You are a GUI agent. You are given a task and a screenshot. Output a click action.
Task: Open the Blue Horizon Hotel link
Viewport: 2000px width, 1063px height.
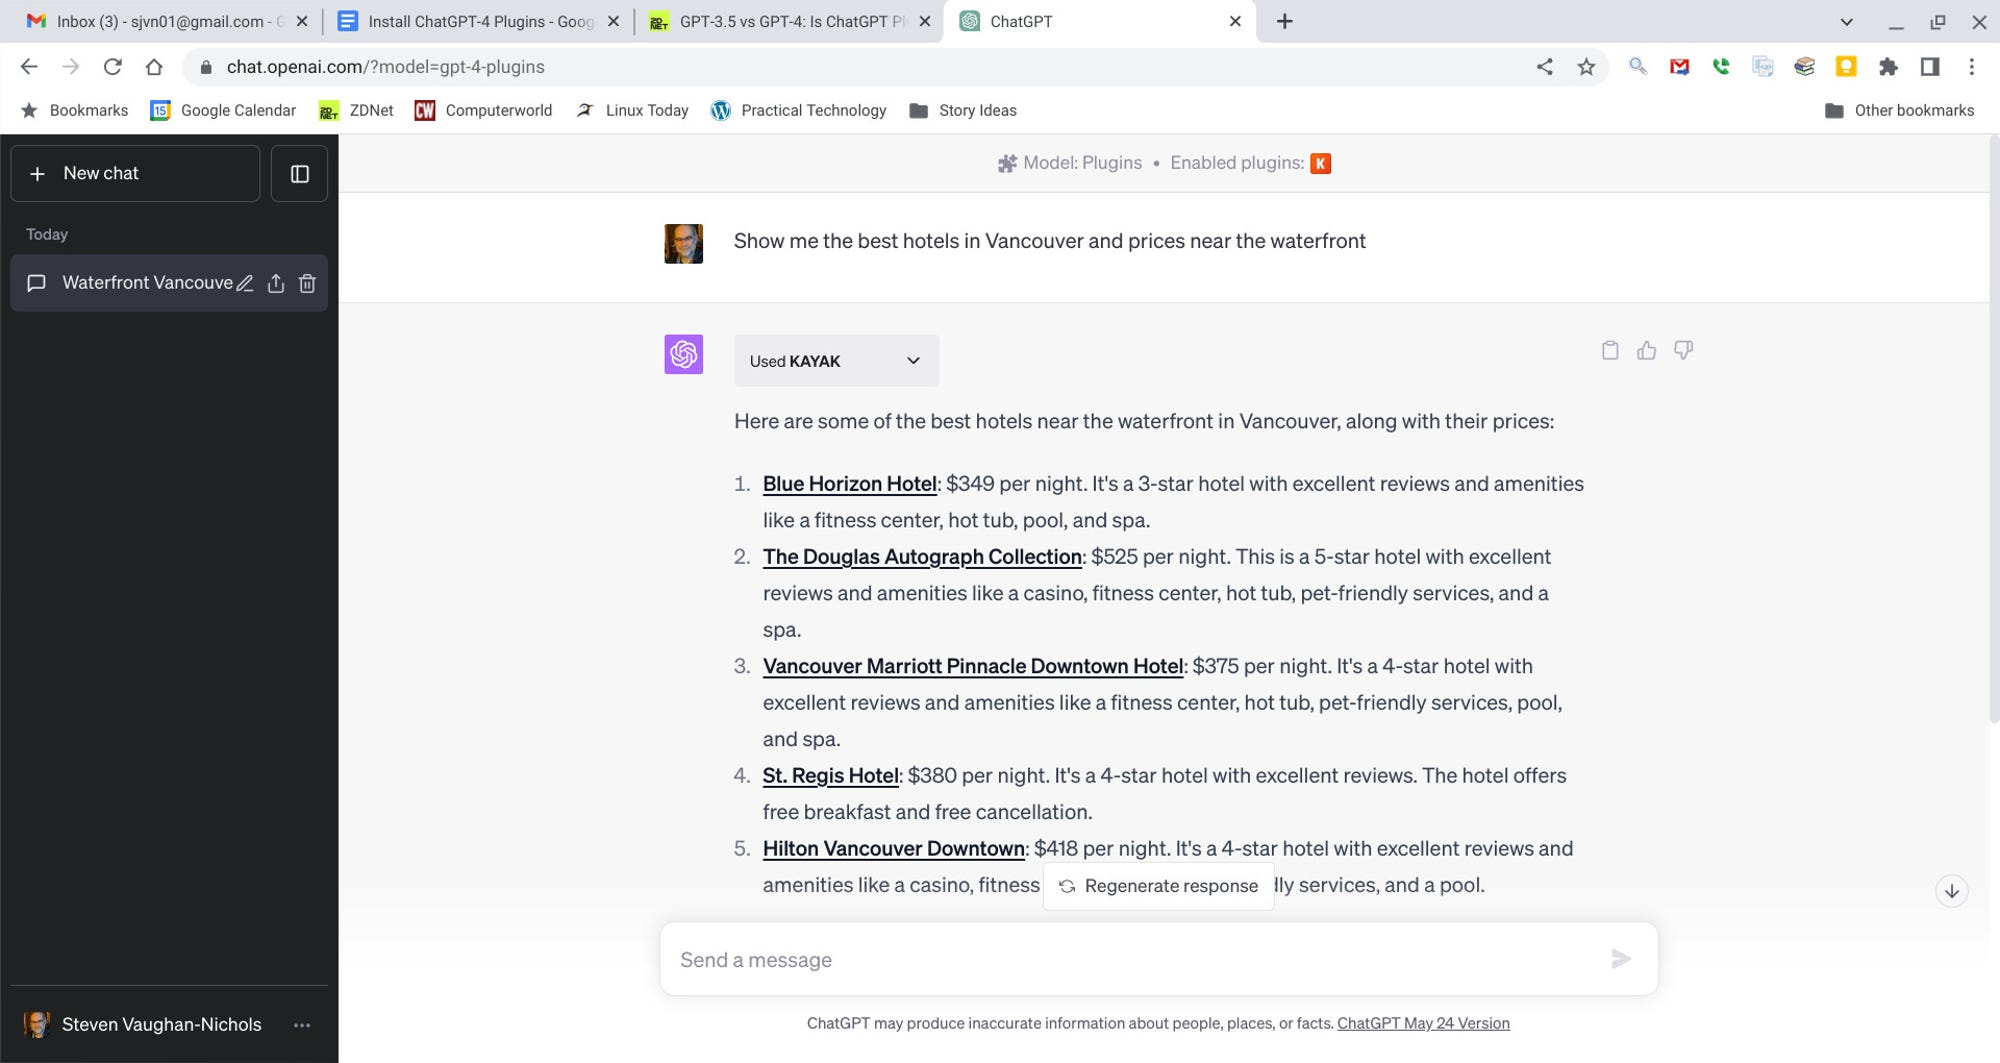[849, 484]
